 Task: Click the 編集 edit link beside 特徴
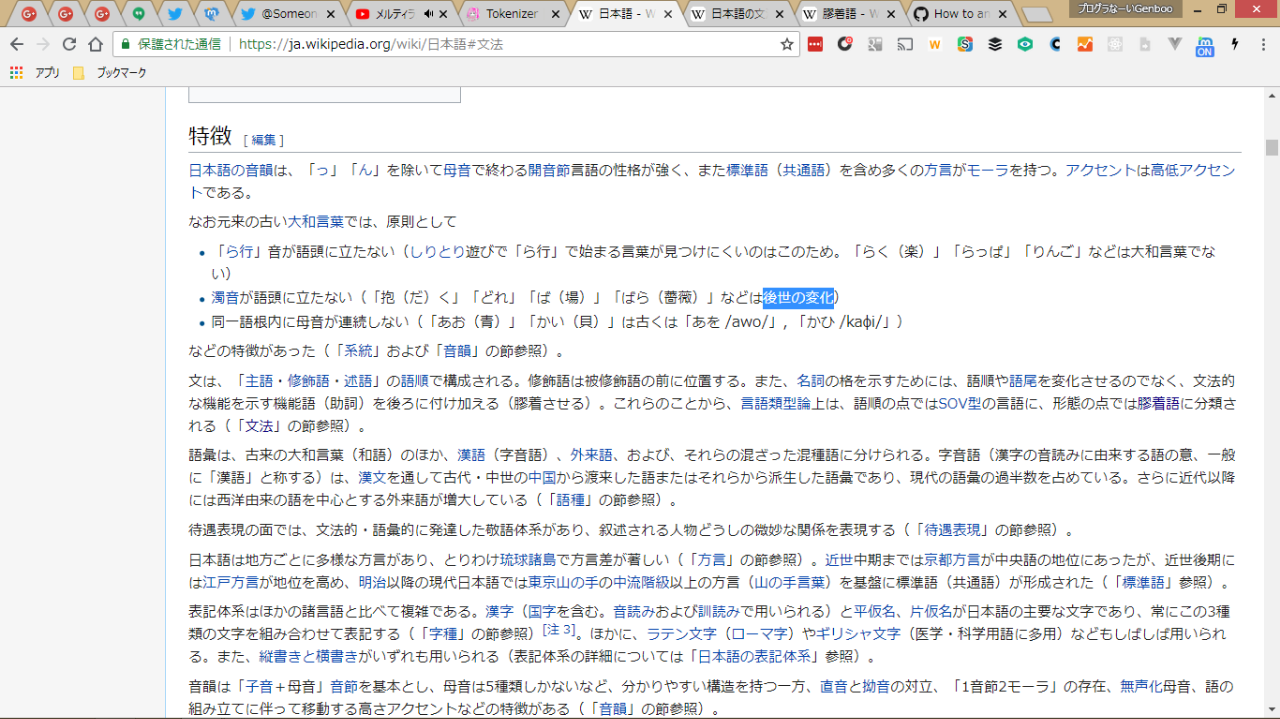point(264,140)
